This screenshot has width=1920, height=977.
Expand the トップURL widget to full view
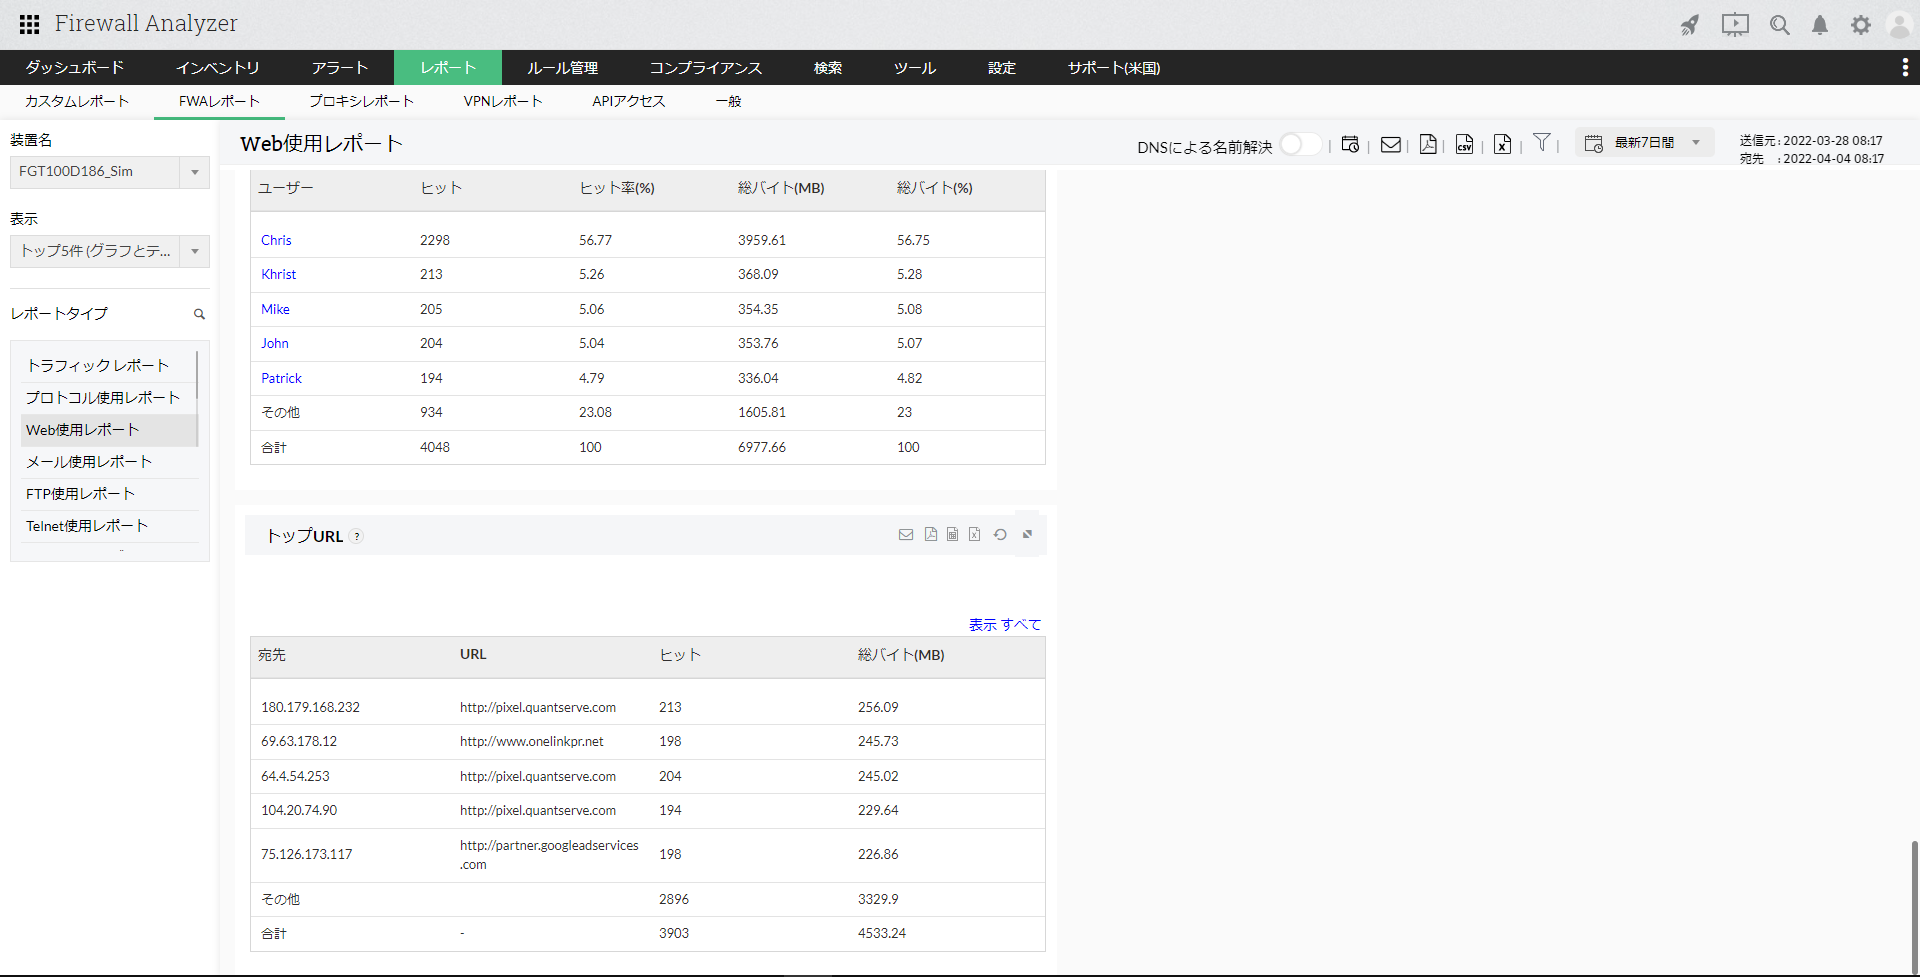pyautogui.click(x=1027, y=535)
